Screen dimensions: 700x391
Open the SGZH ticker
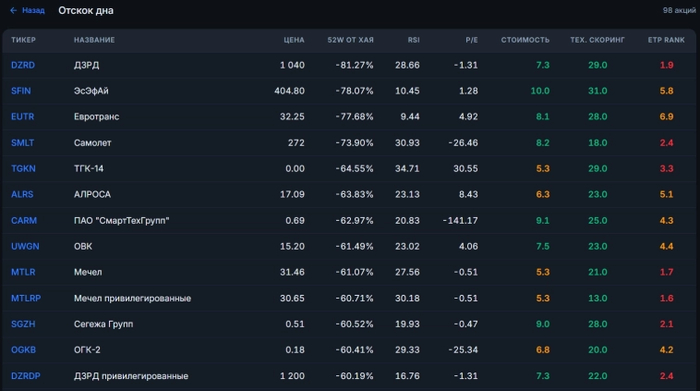[23, 324]
